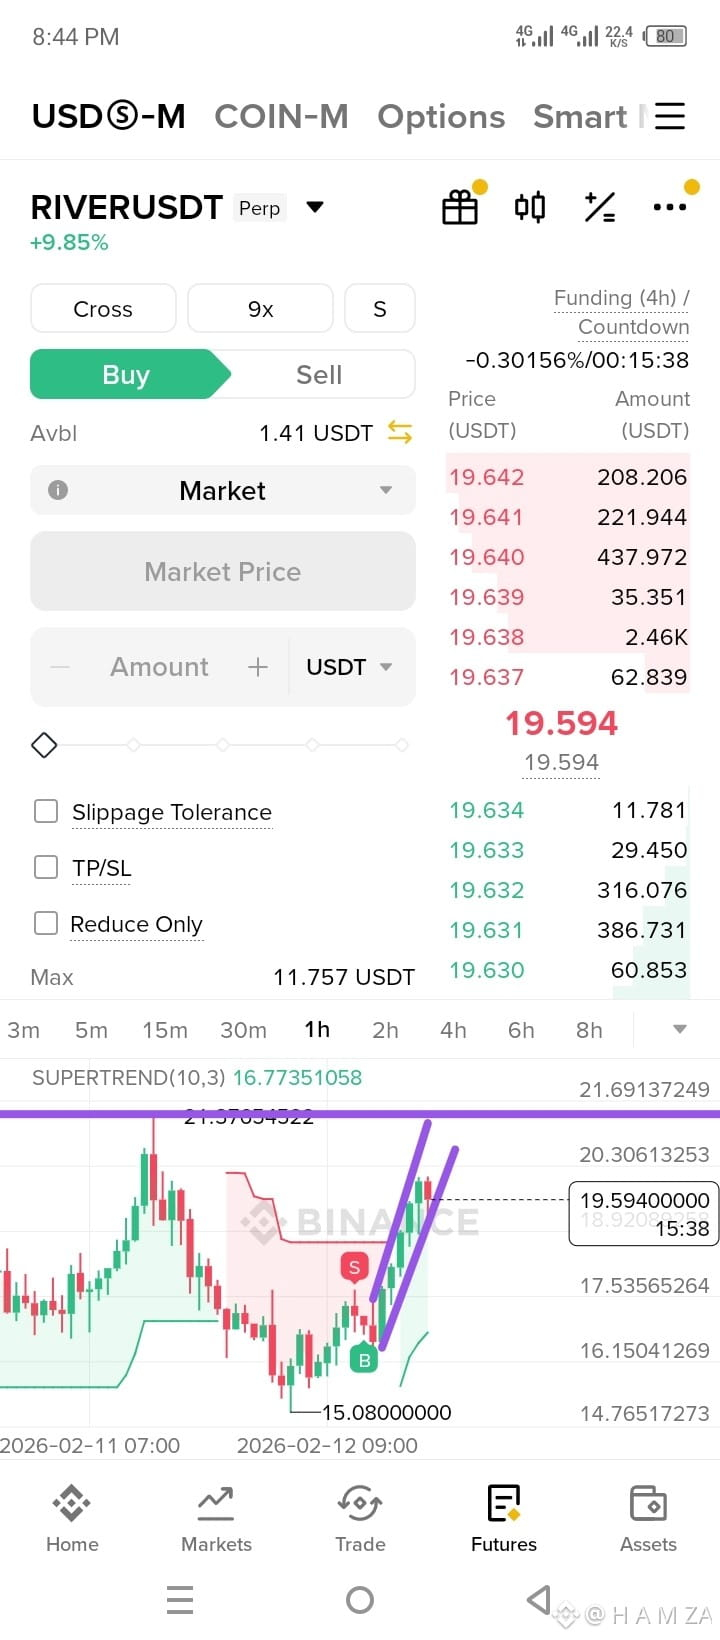Tap the hamburger menu icon
720x1640 pixels.
tap(670, 116)
